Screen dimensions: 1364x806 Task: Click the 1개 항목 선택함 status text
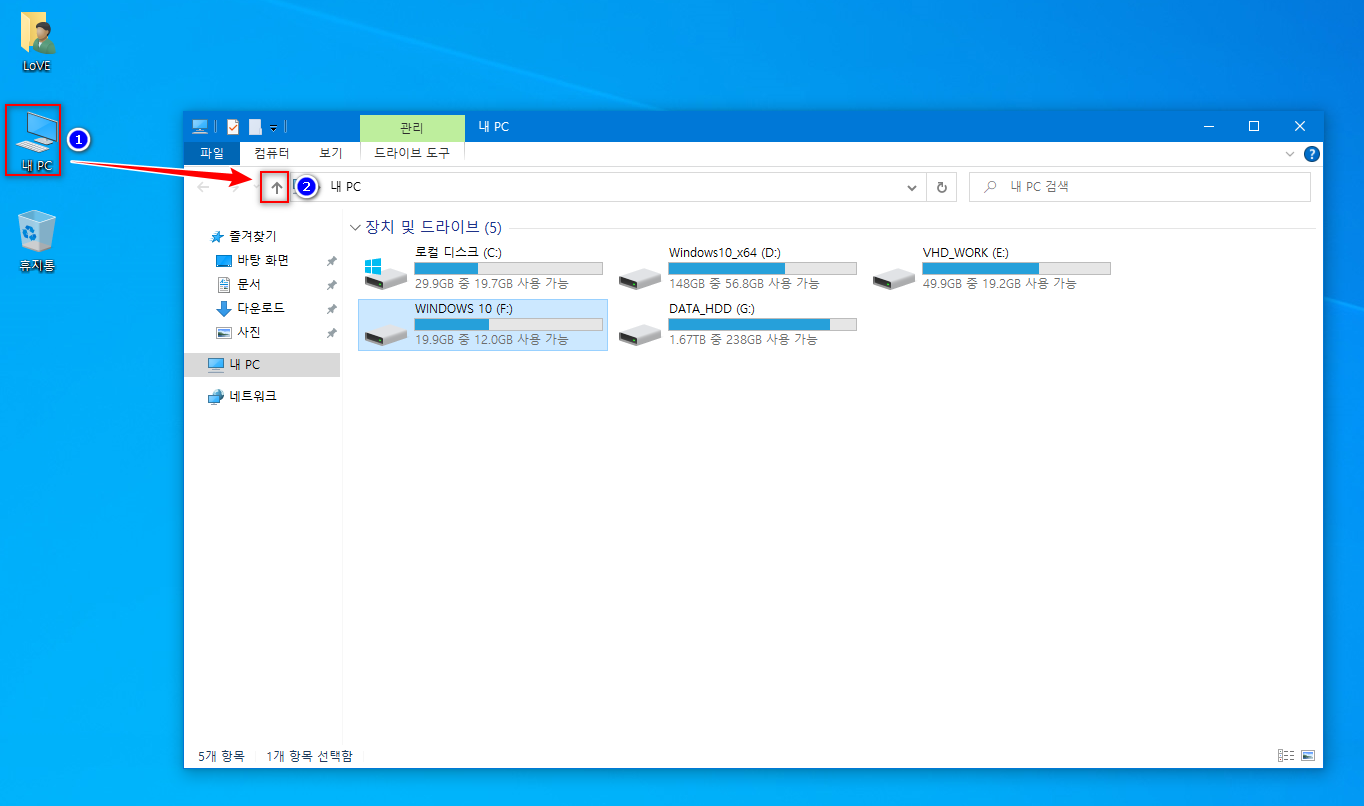[309, 756]
